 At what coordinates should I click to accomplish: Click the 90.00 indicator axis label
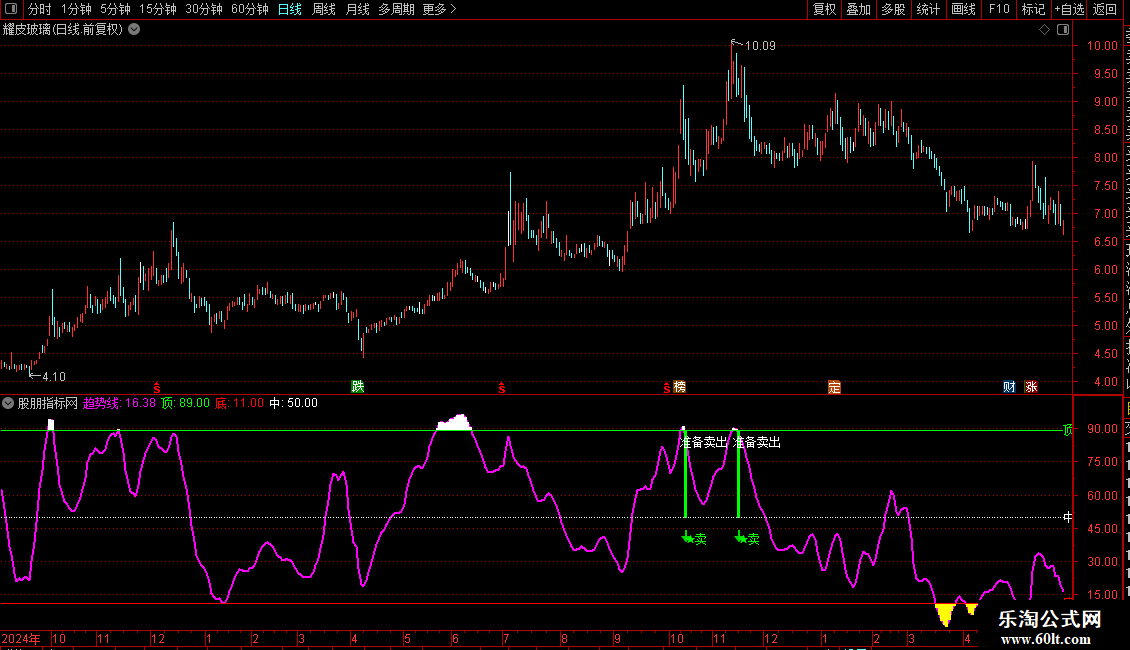(x=1102, y=429)
